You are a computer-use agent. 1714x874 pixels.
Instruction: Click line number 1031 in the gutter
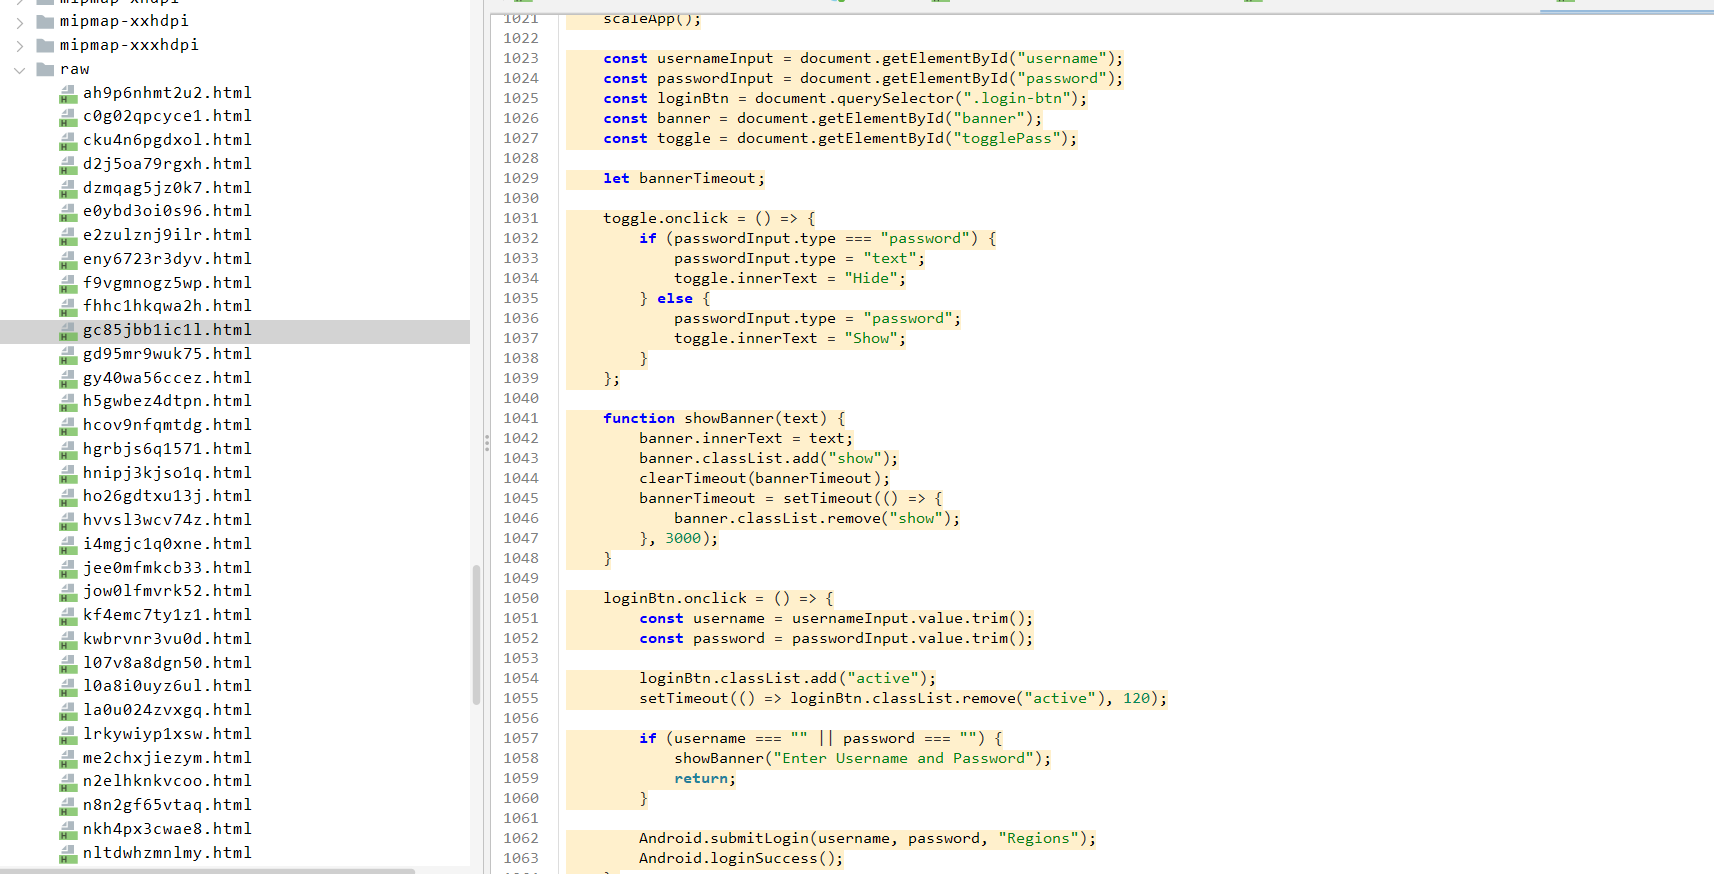click(x=521, y=218)
